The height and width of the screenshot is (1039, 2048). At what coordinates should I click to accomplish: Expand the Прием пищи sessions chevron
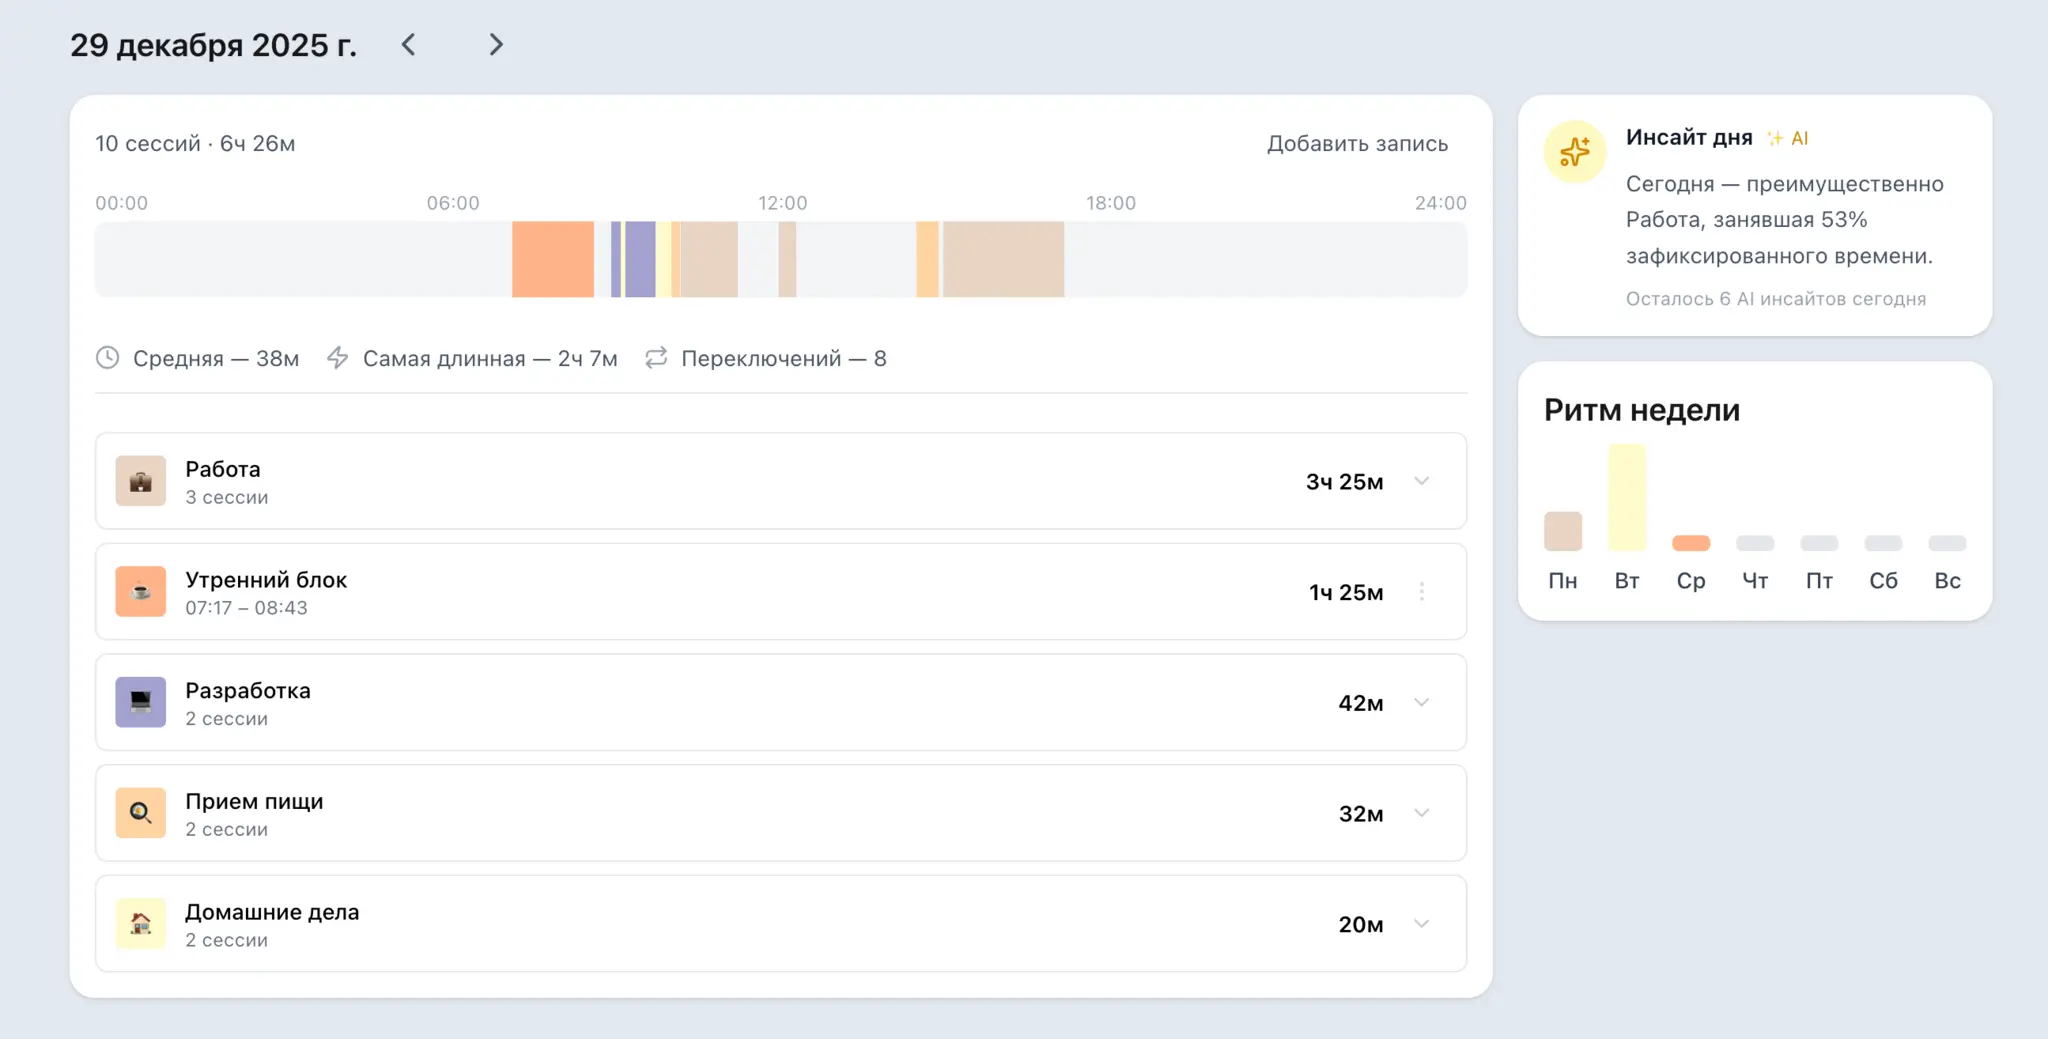(x=1421, y=813)
